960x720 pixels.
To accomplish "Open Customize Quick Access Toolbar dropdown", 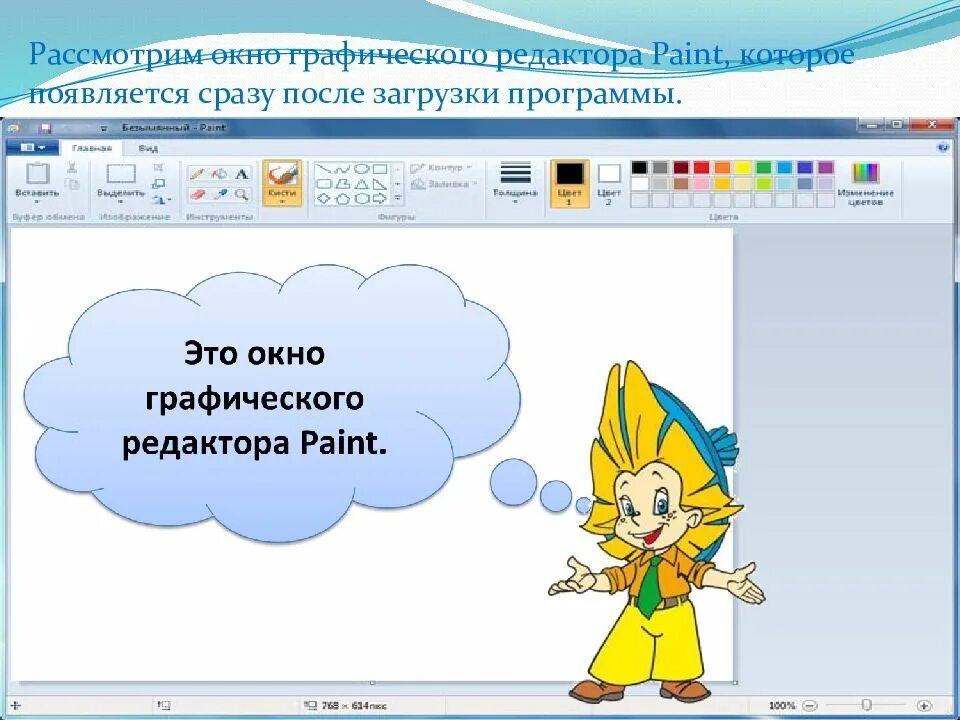I will (x=103, y=129).
